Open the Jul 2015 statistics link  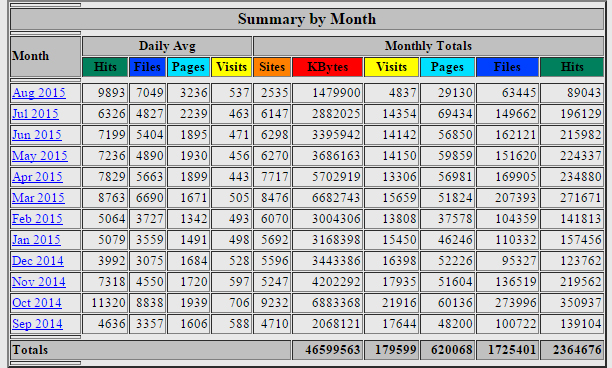35,114
